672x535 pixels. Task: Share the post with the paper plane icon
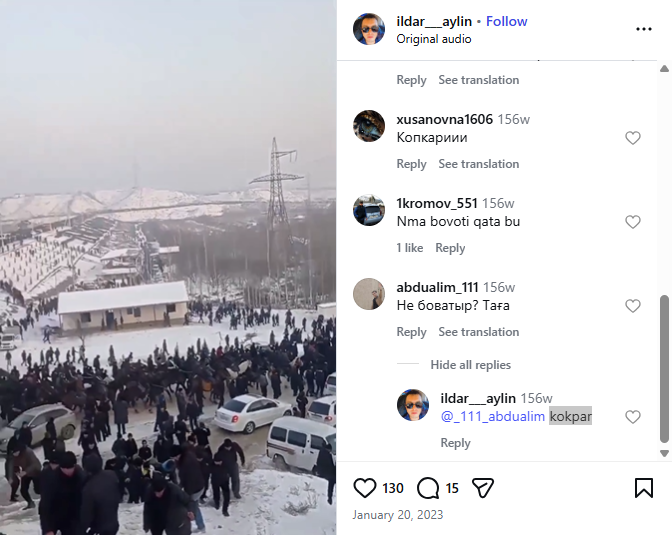tap(483, 488)
